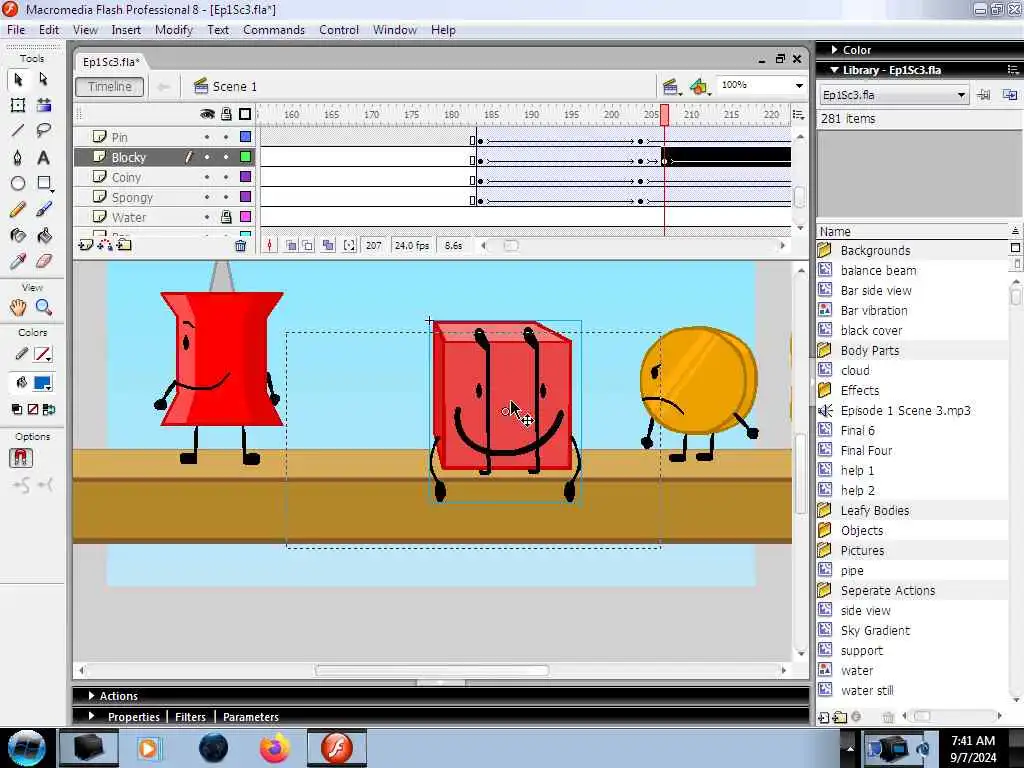Switch to the Parameters tab
1024x768 pixels.
click(x=251, y=716)
